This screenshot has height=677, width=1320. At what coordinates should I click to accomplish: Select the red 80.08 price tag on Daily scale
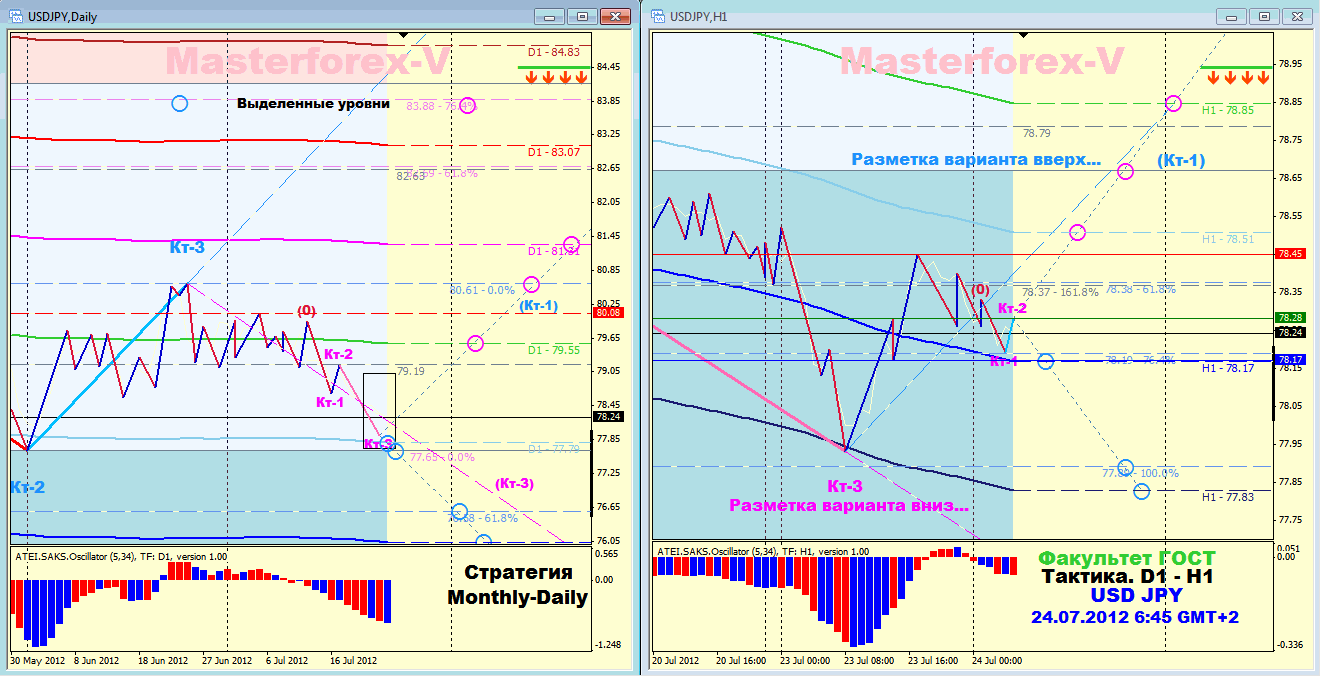[608, 312]
